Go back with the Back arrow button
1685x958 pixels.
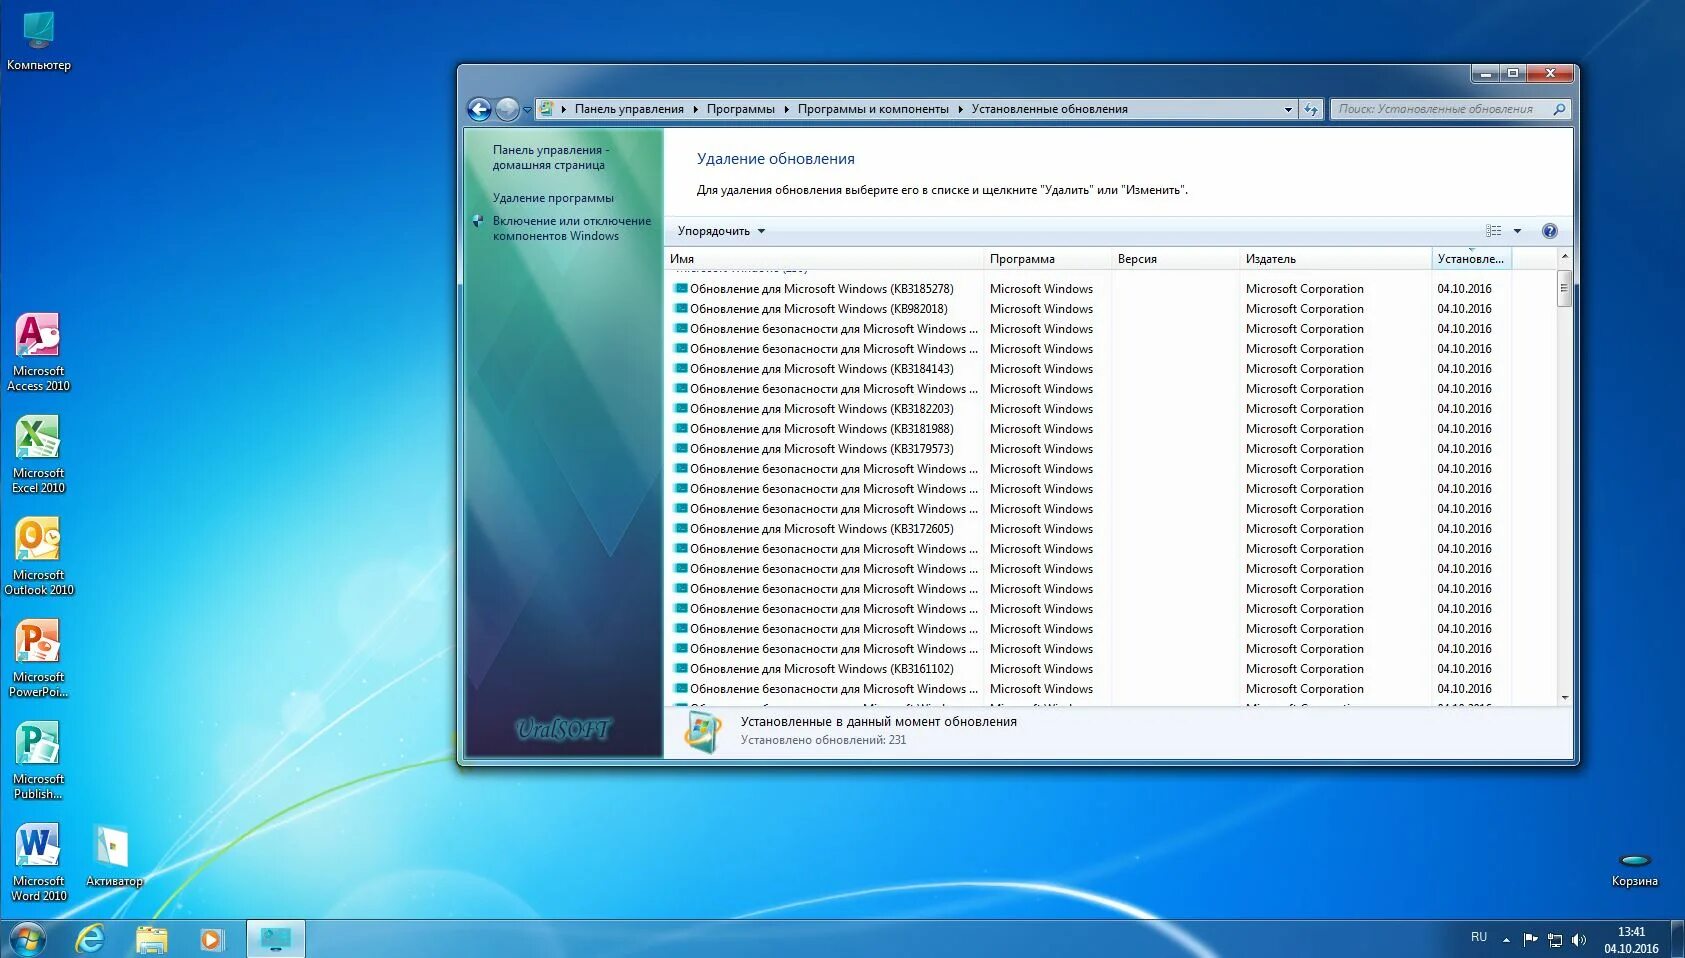(x=479, y=109)
